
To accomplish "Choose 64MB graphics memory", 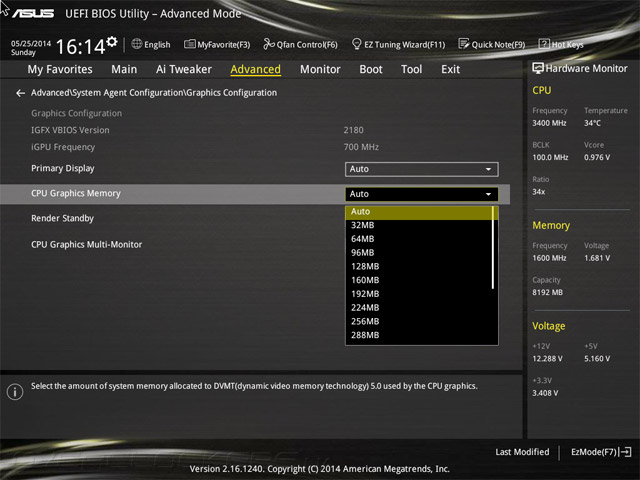I will point(419,239).
